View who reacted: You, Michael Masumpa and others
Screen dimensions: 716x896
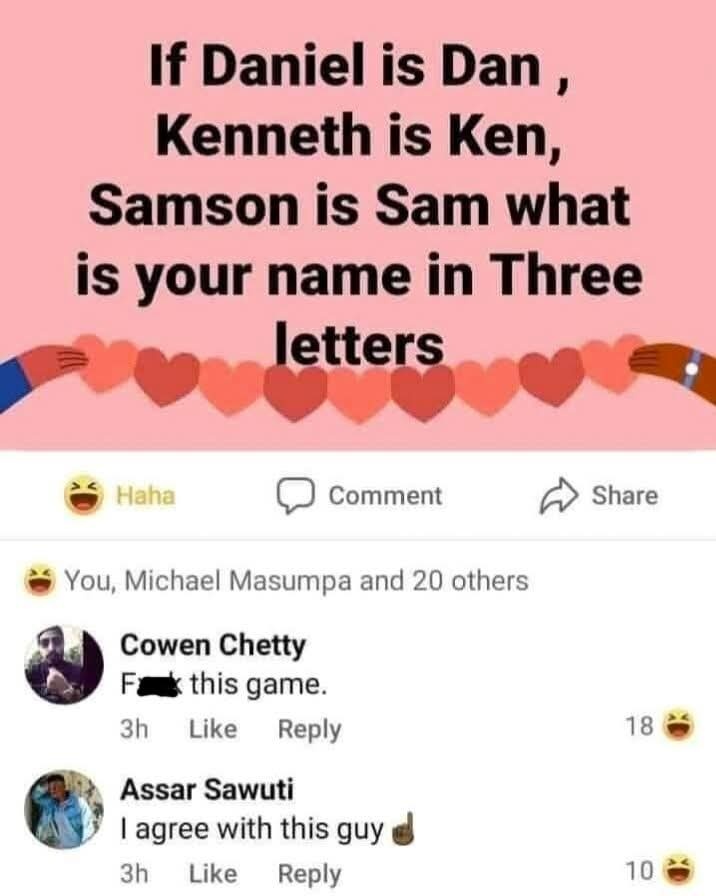point(296,580)
